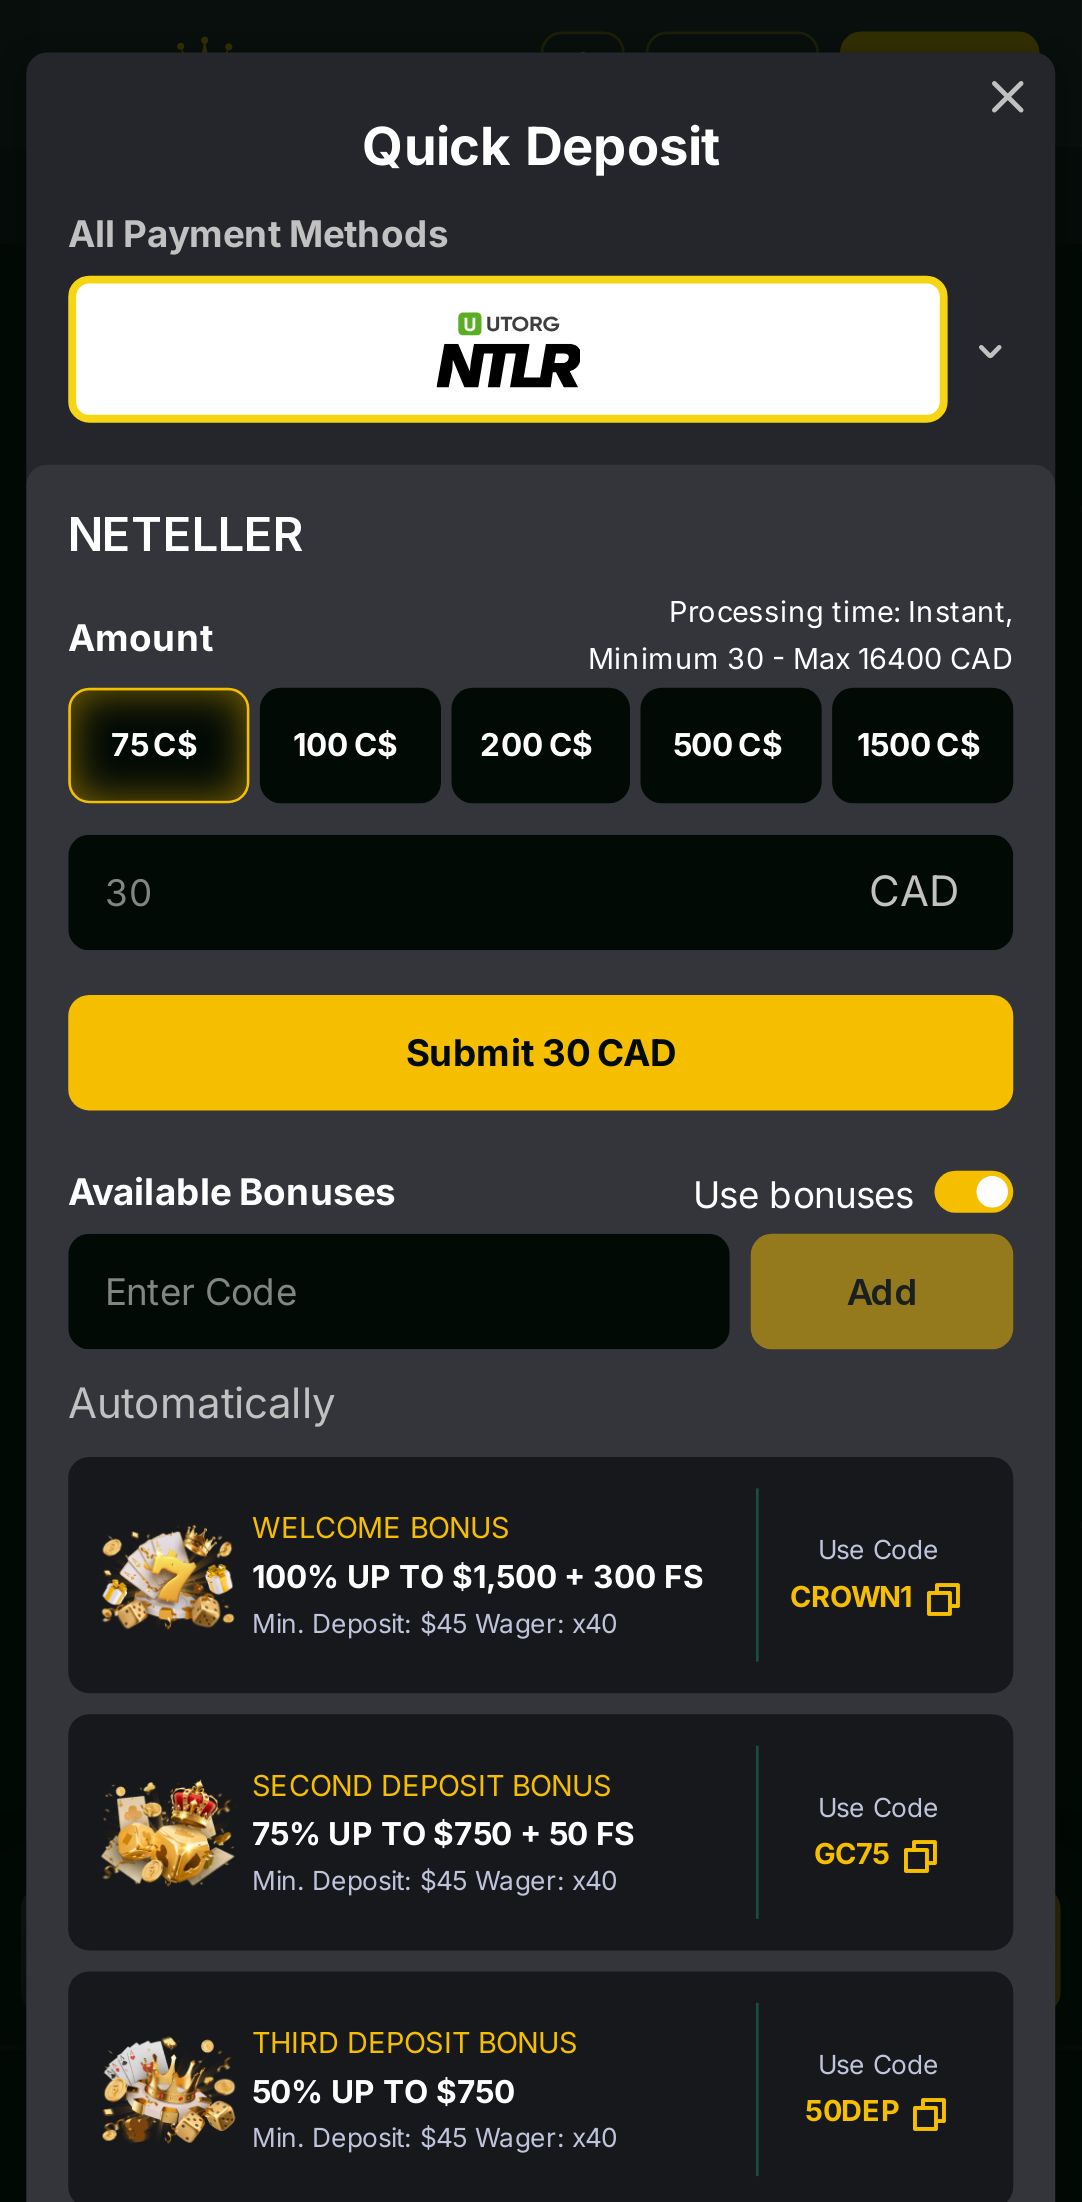Viewport: 1082px width, 2202px height.
Task: Choose the 75 C$ amount preset
Action: (158, 745)
